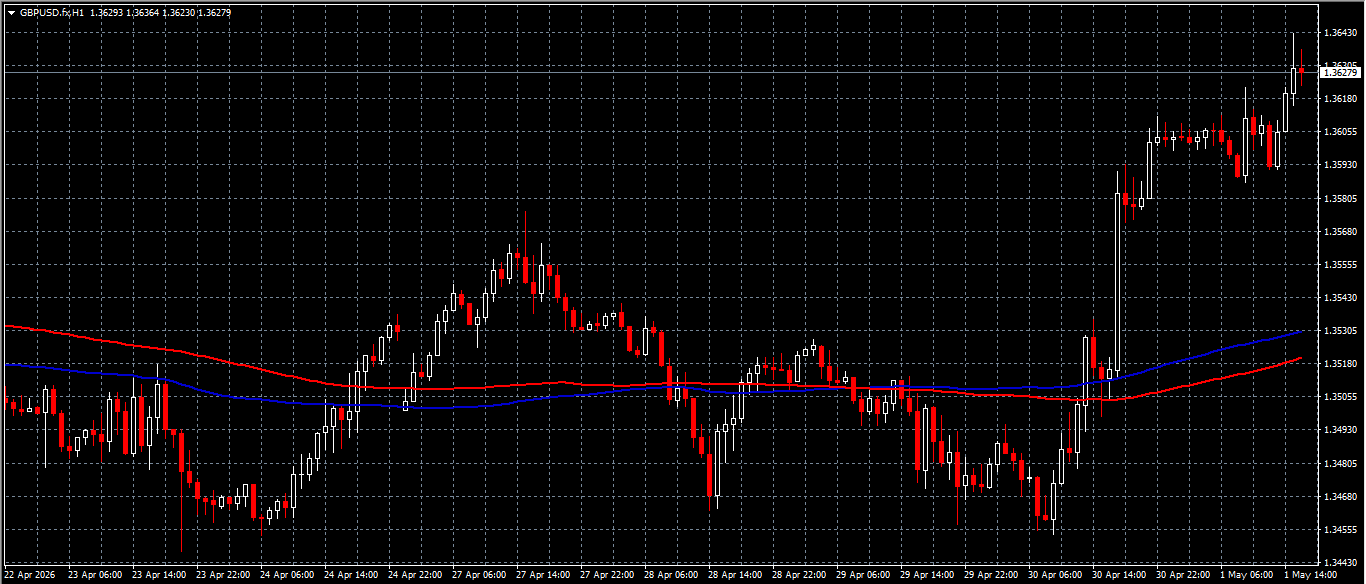Viewport: 1366px width, 584px height.
Task: Click the 29 Apr 14:00 time label
Action: tap(928, 576)
